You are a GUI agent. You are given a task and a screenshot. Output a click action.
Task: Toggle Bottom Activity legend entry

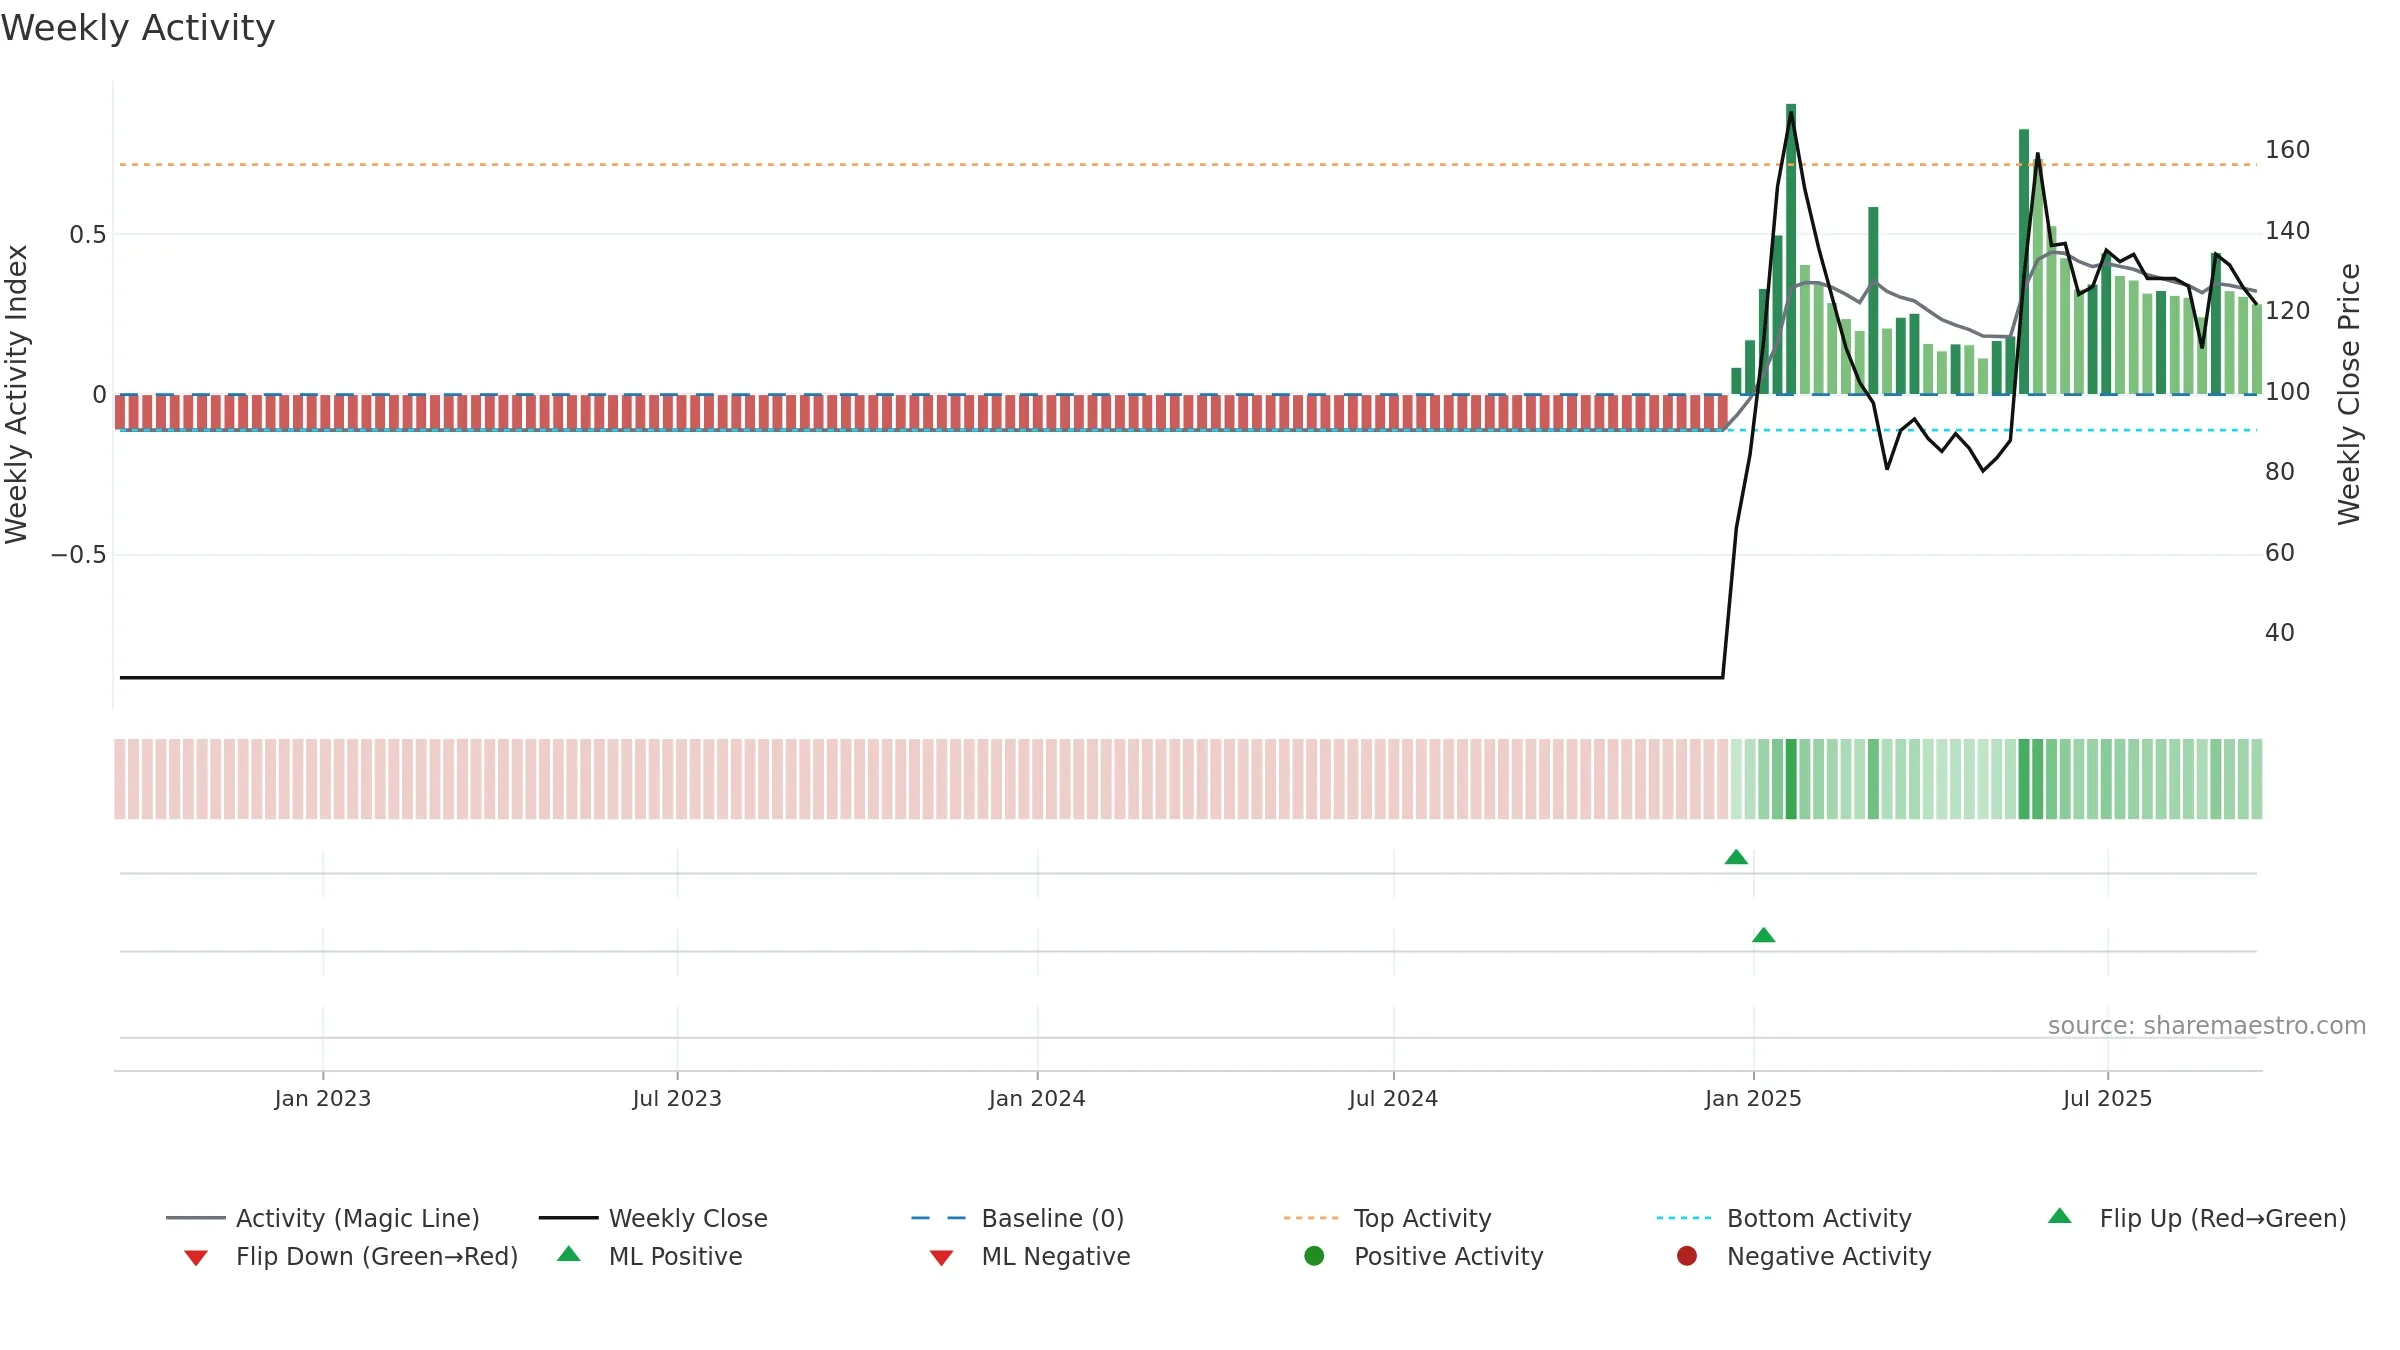coord(1784,1218)
